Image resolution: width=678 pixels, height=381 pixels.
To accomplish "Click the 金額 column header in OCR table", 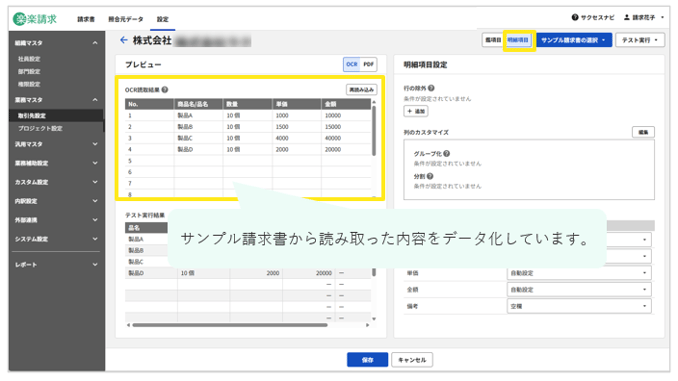I will tap(346, 104).
